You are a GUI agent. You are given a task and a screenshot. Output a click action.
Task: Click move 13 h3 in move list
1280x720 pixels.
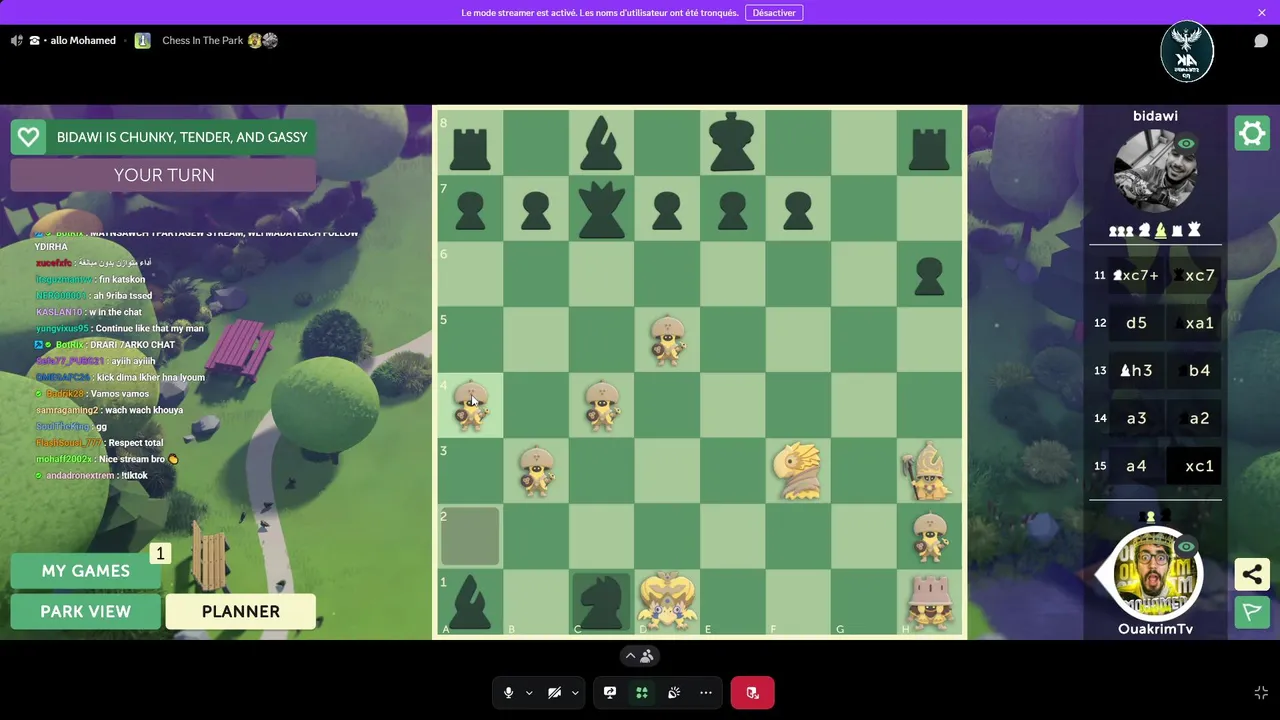[x=1136, y=371]
